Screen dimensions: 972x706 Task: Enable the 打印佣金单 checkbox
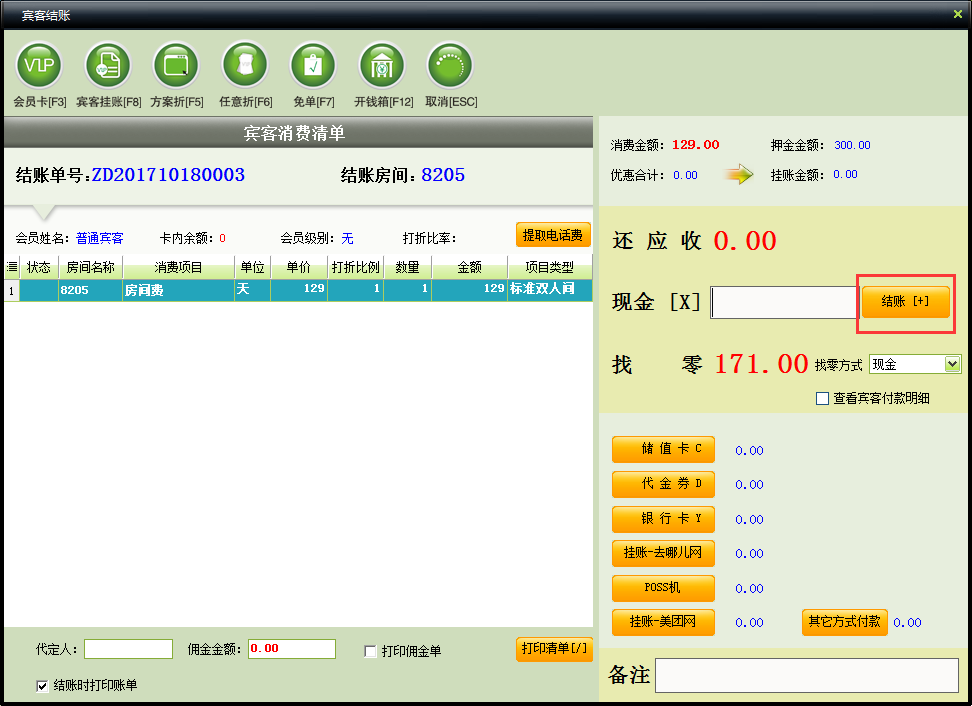pos(370,651)
